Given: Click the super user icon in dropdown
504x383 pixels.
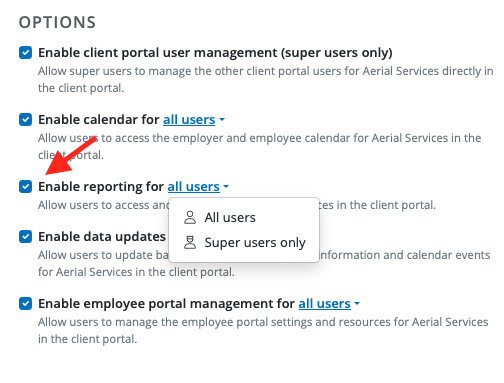Looking at the screenshot, I should pyautogui.click(x=190, y=242).
